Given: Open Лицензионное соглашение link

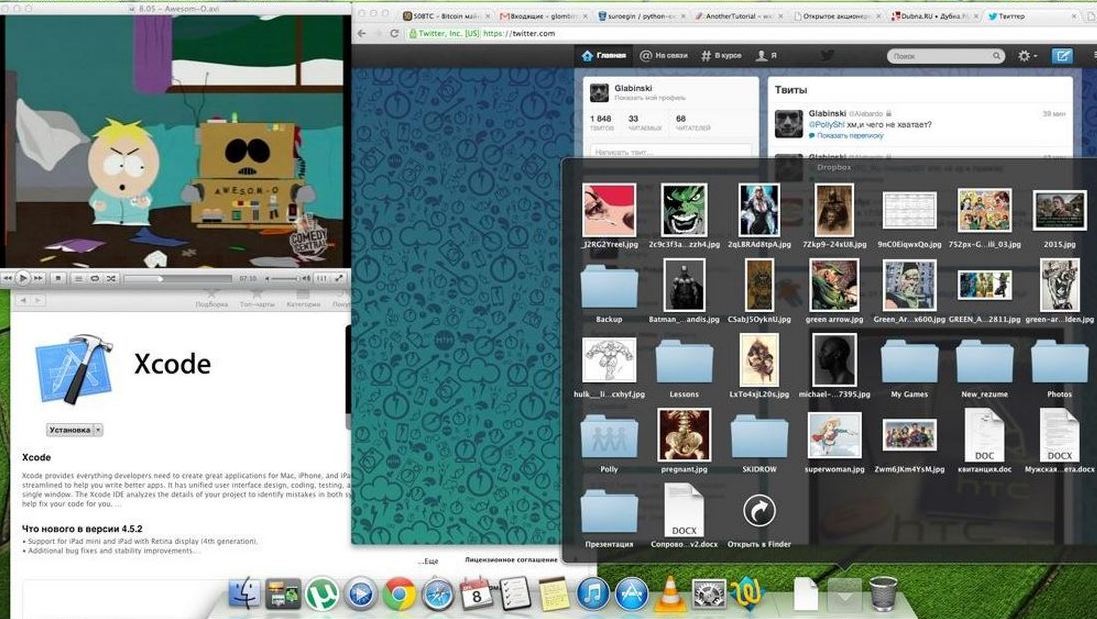Looking at the screenshot, I should coord(511,560).
